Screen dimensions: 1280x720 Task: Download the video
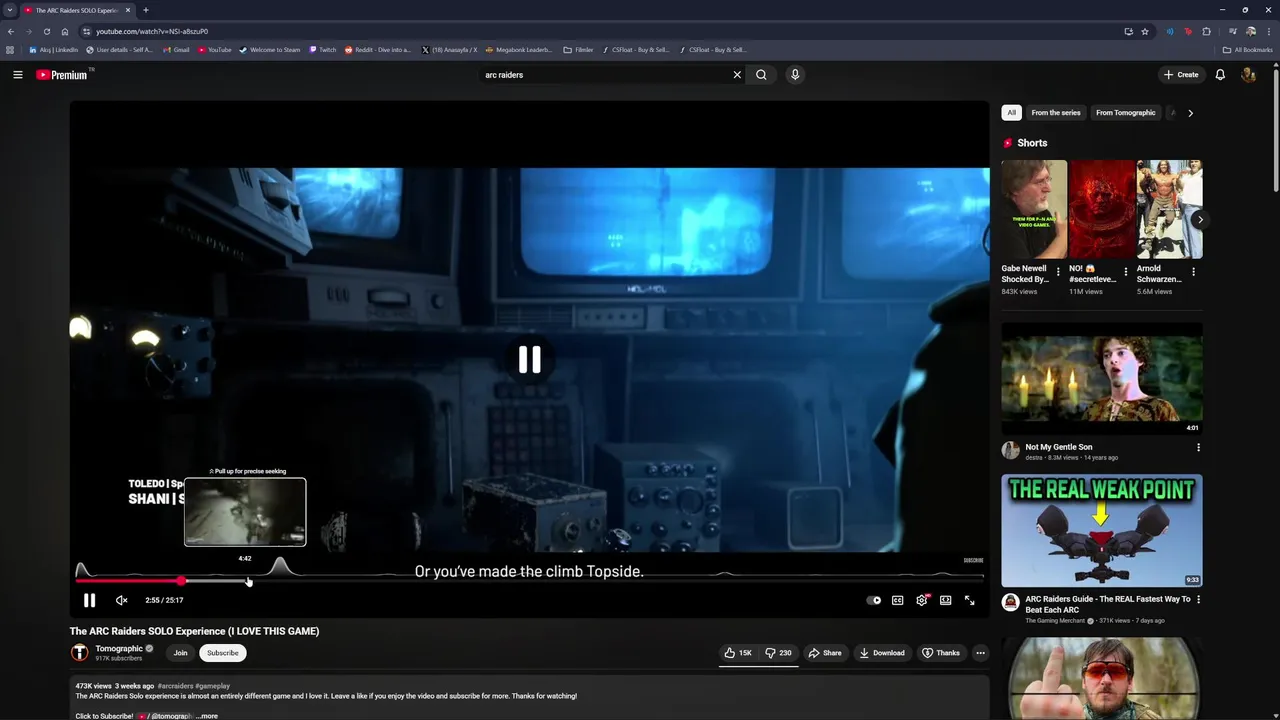[881, 653]
